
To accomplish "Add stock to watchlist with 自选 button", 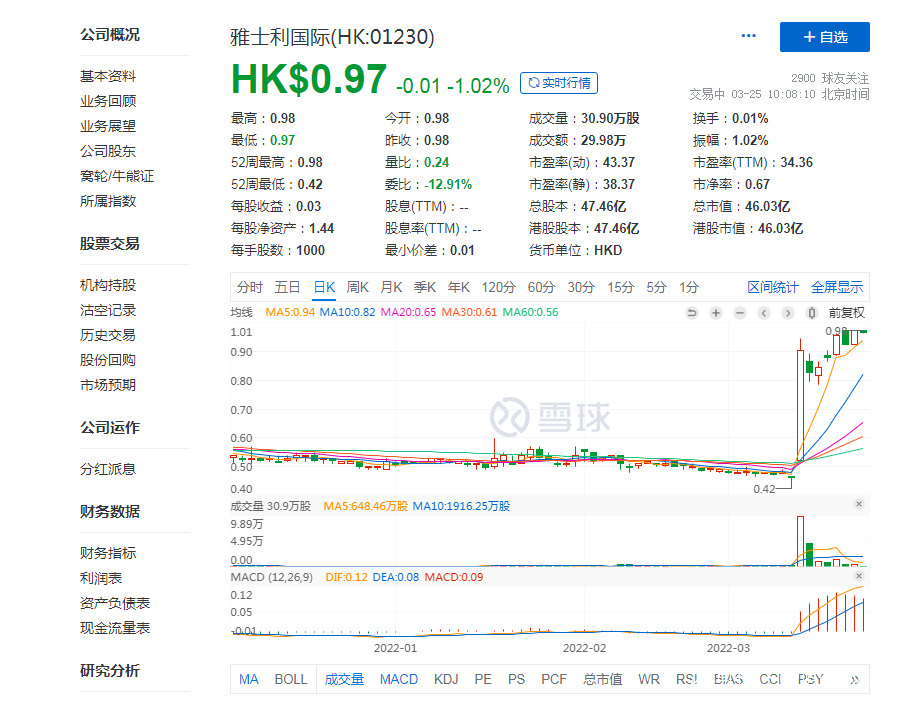I will tap(825, 37).
